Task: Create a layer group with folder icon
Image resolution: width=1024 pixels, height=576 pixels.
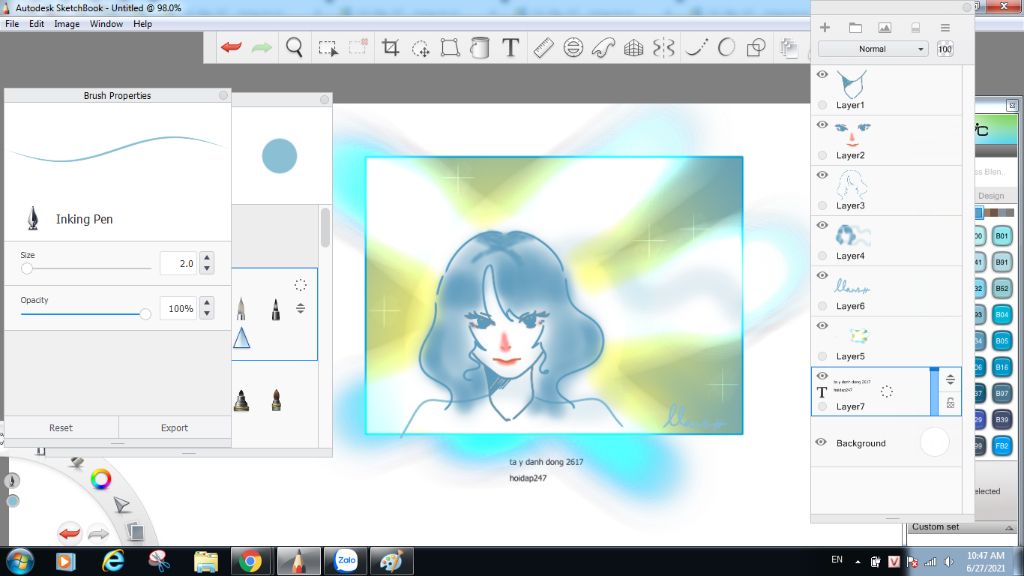Action: click(x=855, y=27)
